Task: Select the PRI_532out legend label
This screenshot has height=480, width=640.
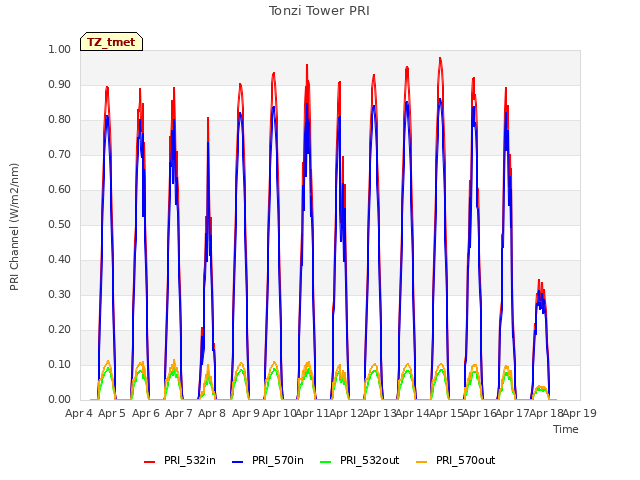Action: click(x=369, y=460)
